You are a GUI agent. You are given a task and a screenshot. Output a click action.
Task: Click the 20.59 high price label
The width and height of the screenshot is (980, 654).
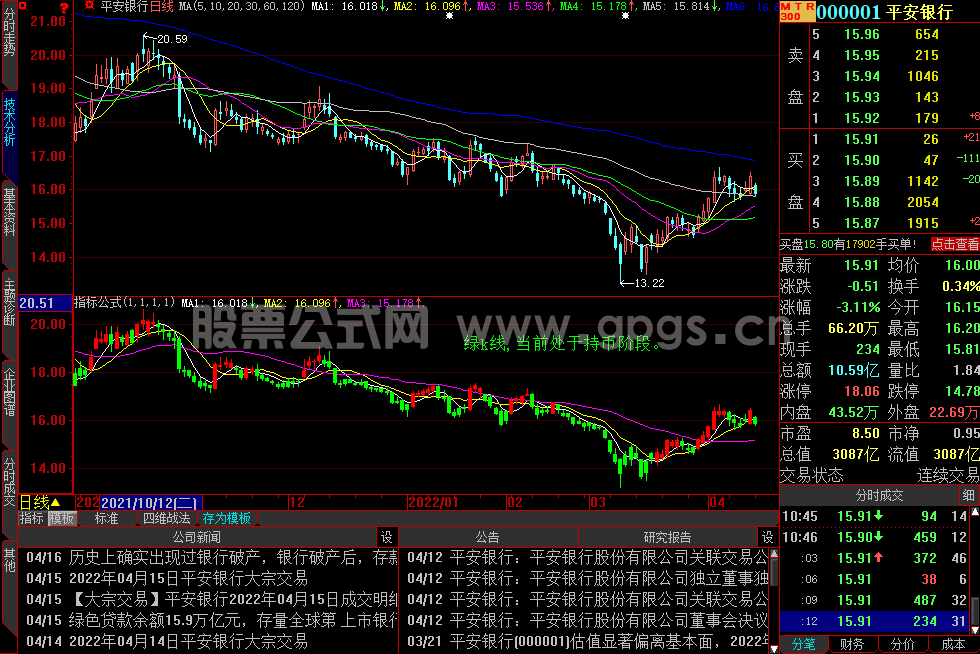point(172,39)
